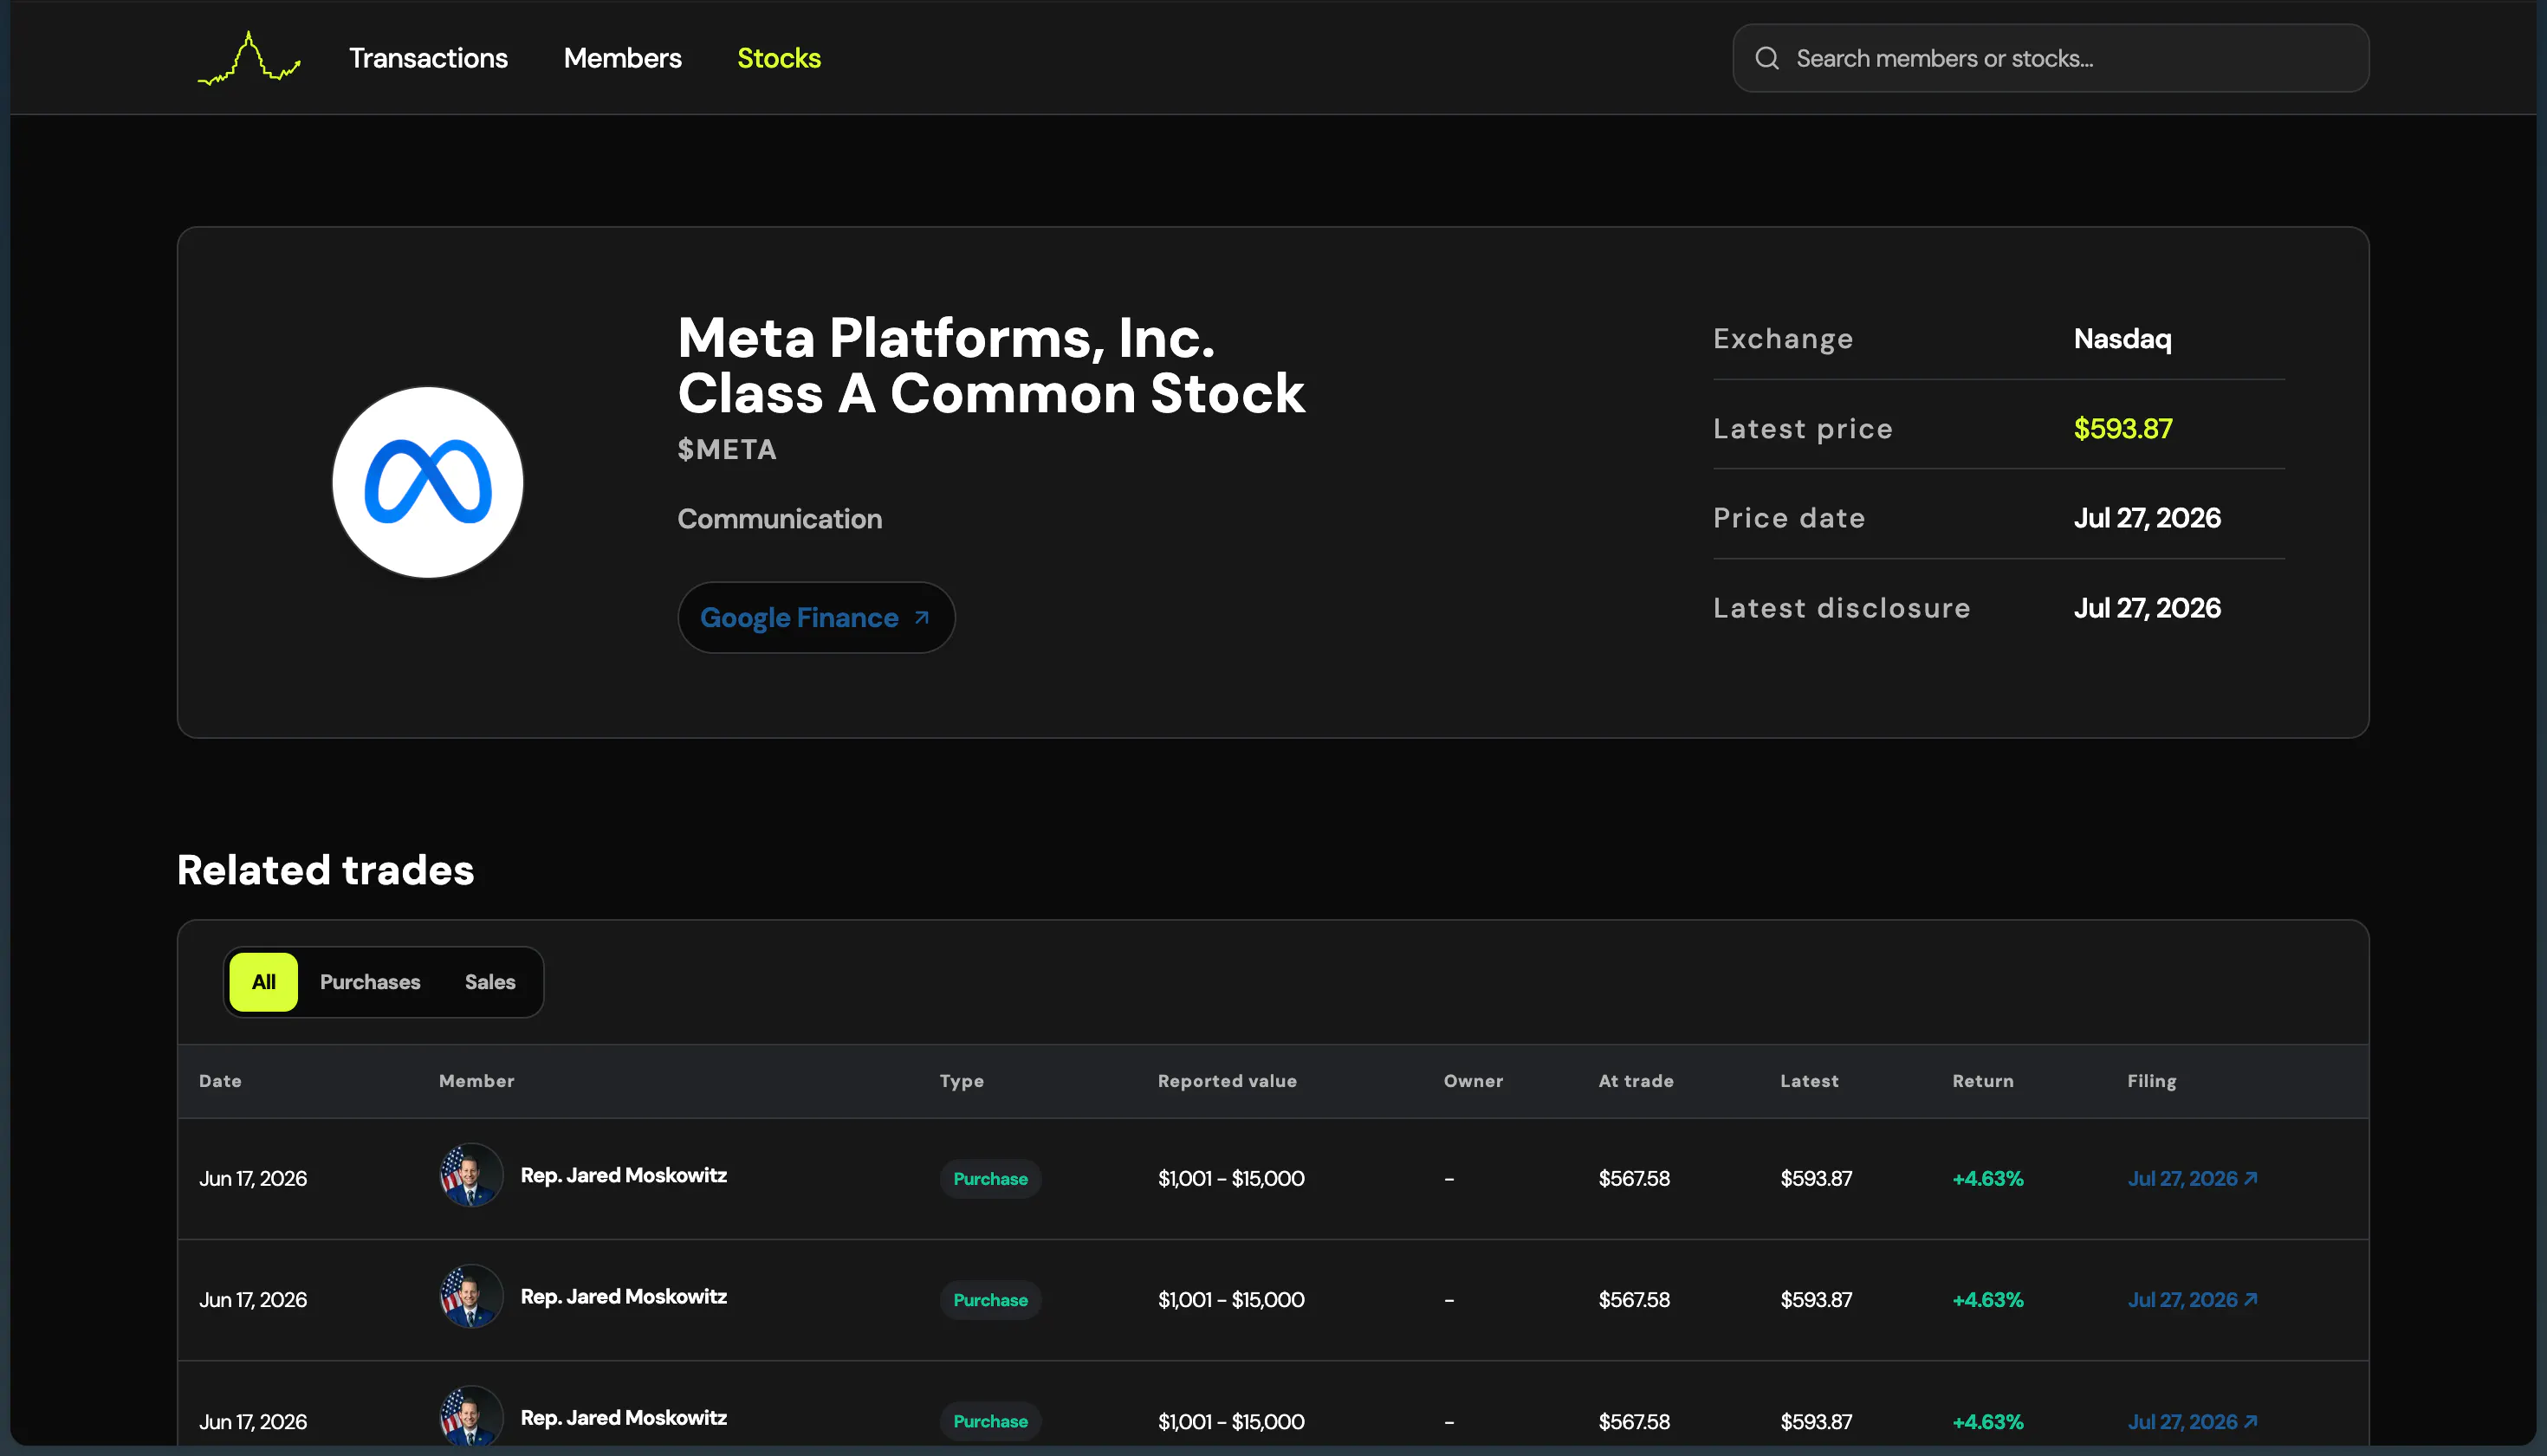Click first row's Purchase badge
This screenshot has height=1456, width=2547.
click(x=990, y=1179)
